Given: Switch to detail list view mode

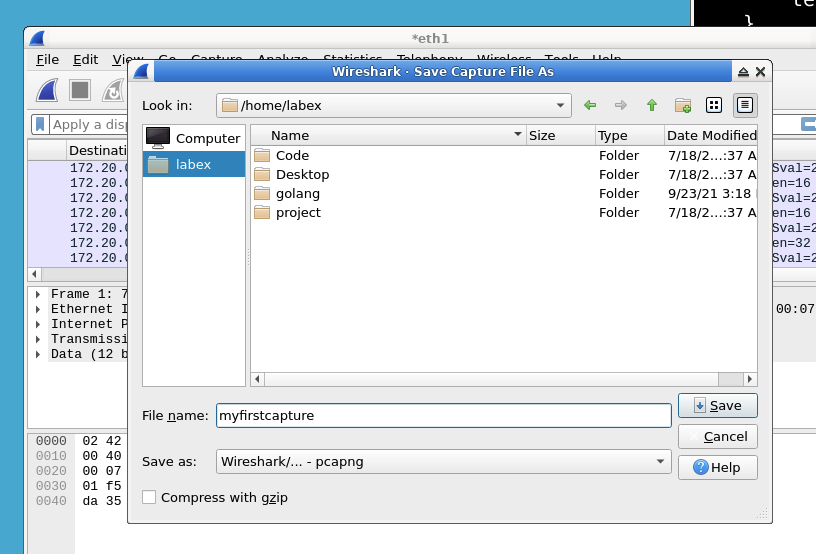Looking at the screenshot, I should [x=744, y=105].
